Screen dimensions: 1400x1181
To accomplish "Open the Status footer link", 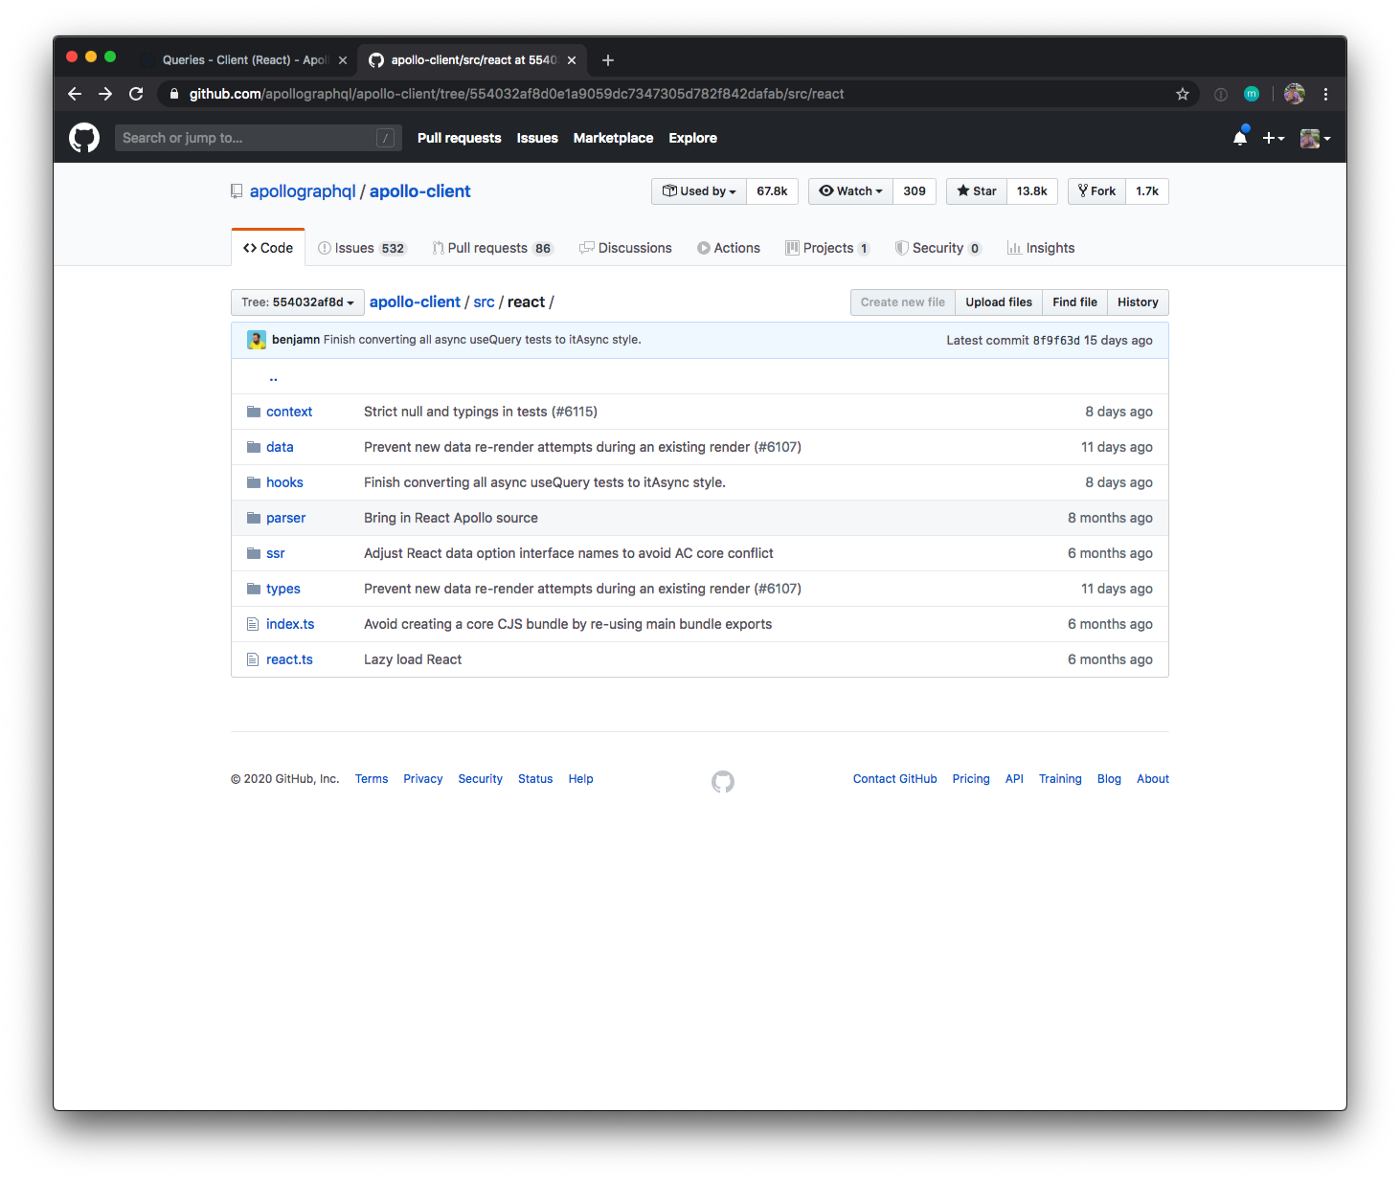I will pos(535,779).
